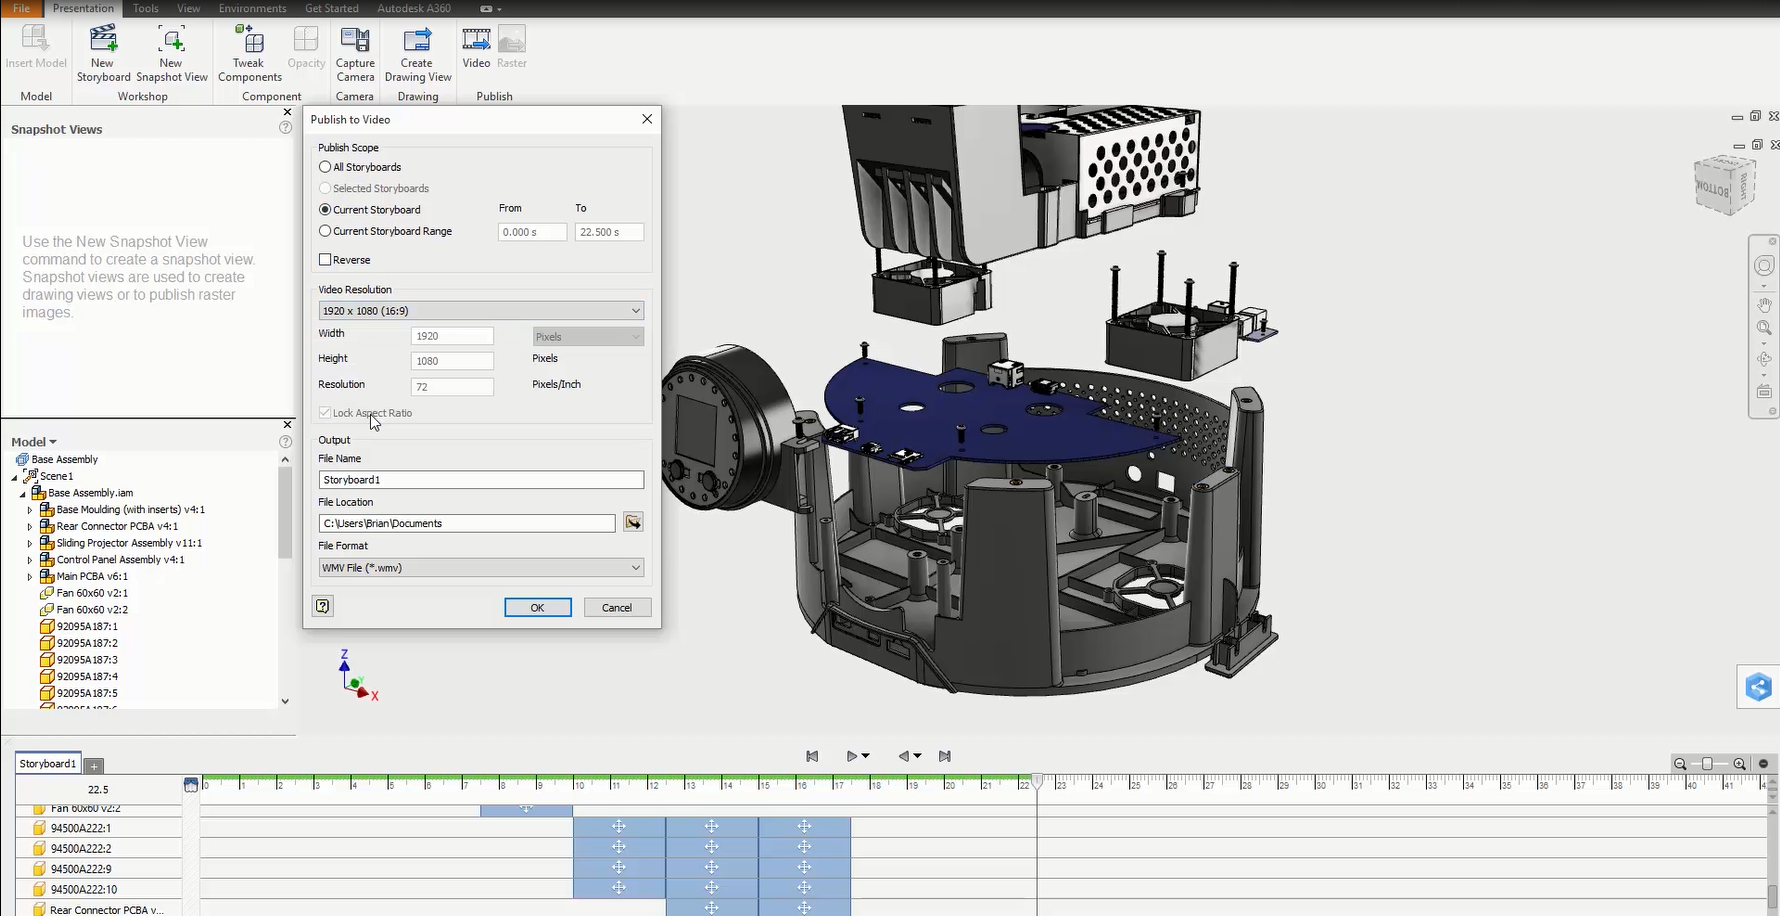Switch to the Environments ribbon tab

point(252,8)
